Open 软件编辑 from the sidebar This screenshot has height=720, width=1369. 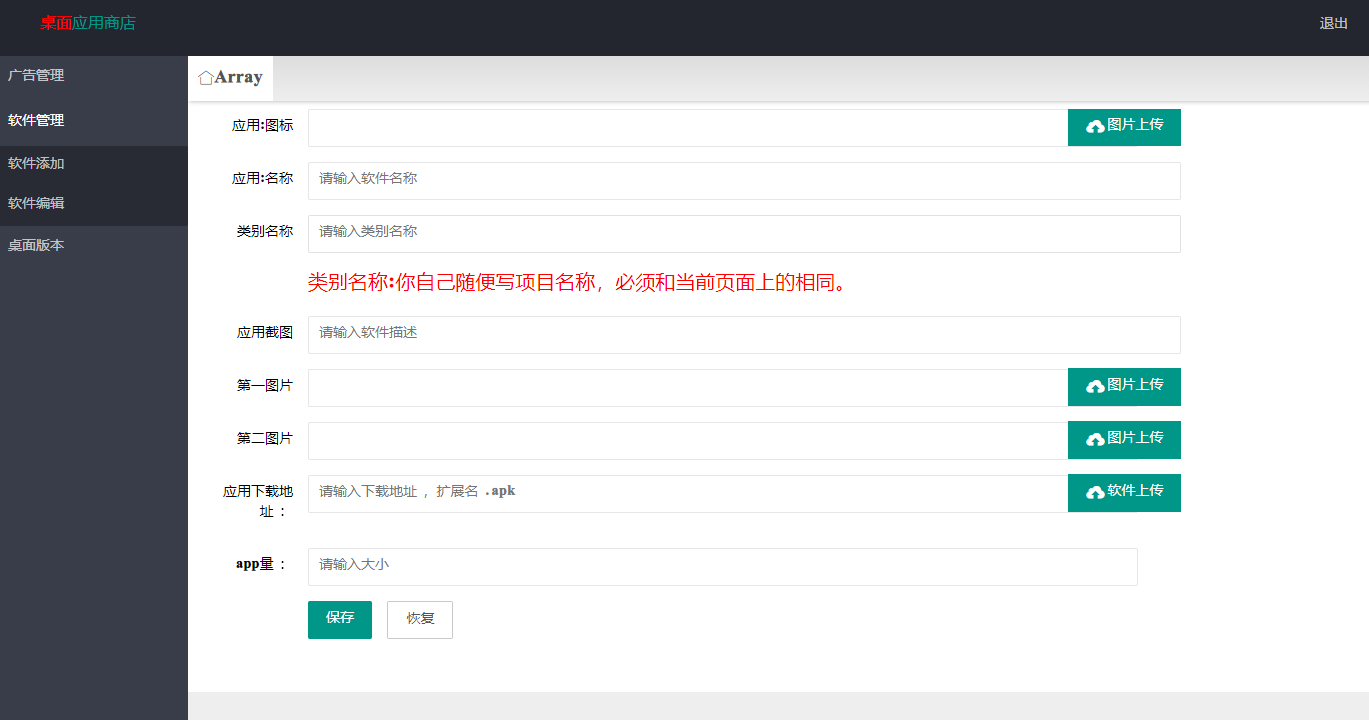(36, 203)
